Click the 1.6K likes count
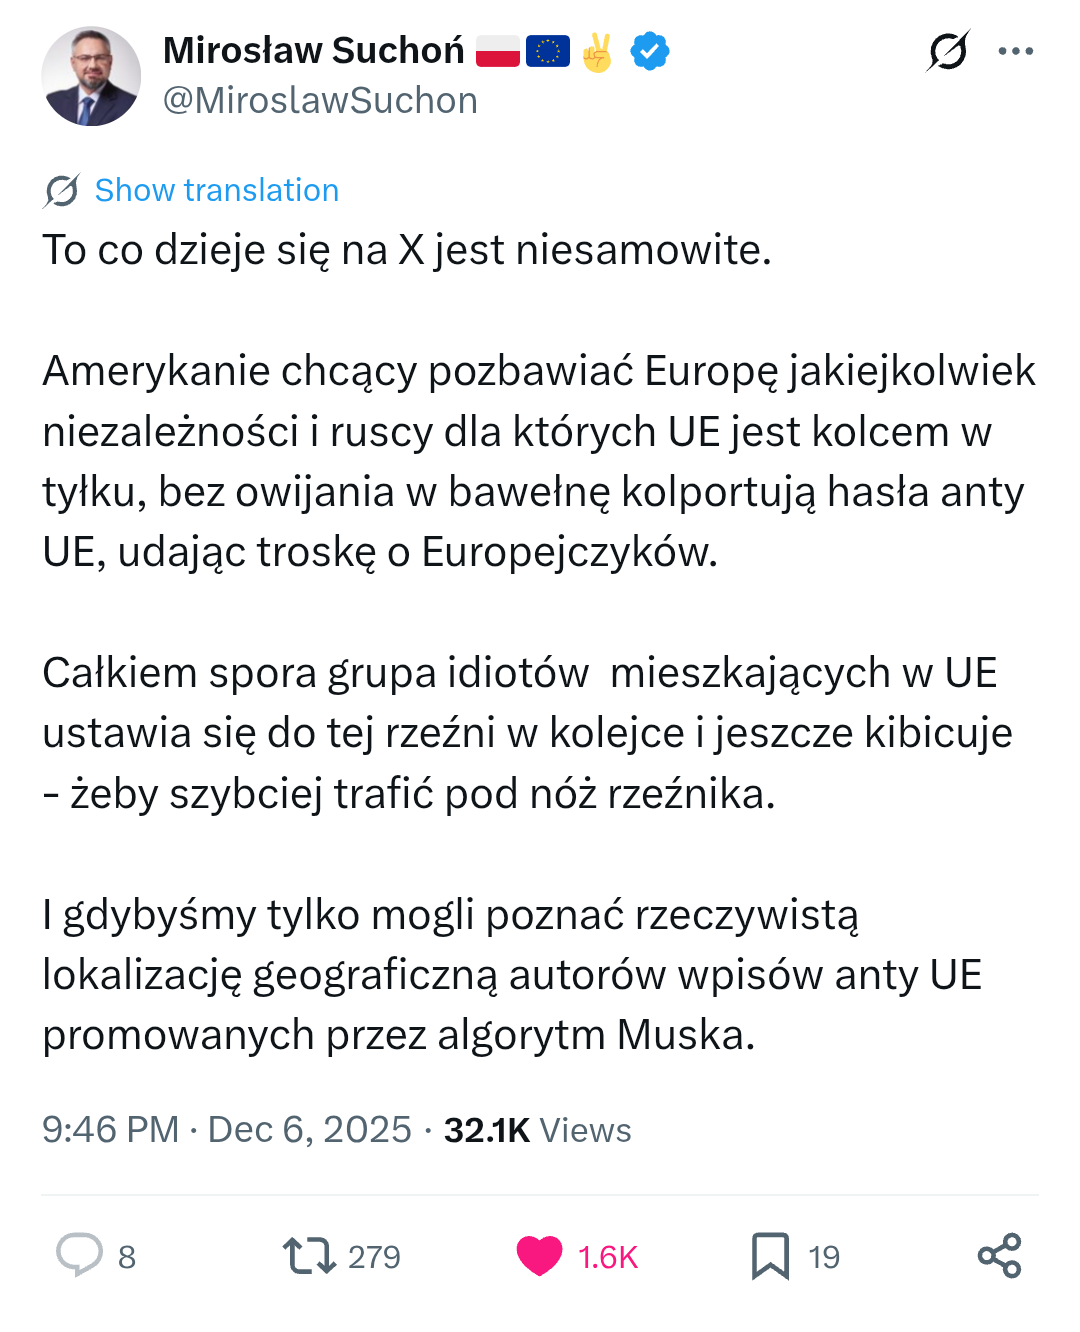Image resolution: width=1080 pixels, height=1332 pixels. coord(607,1257)
